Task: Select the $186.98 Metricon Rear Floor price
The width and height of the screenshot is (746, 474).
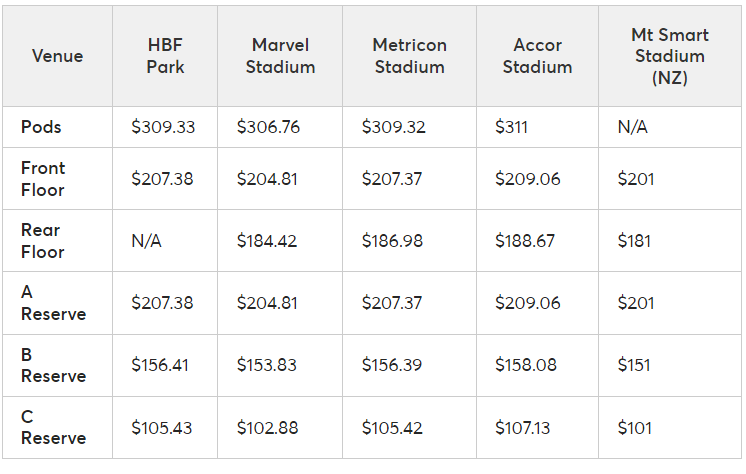Action: coord(392,241)
